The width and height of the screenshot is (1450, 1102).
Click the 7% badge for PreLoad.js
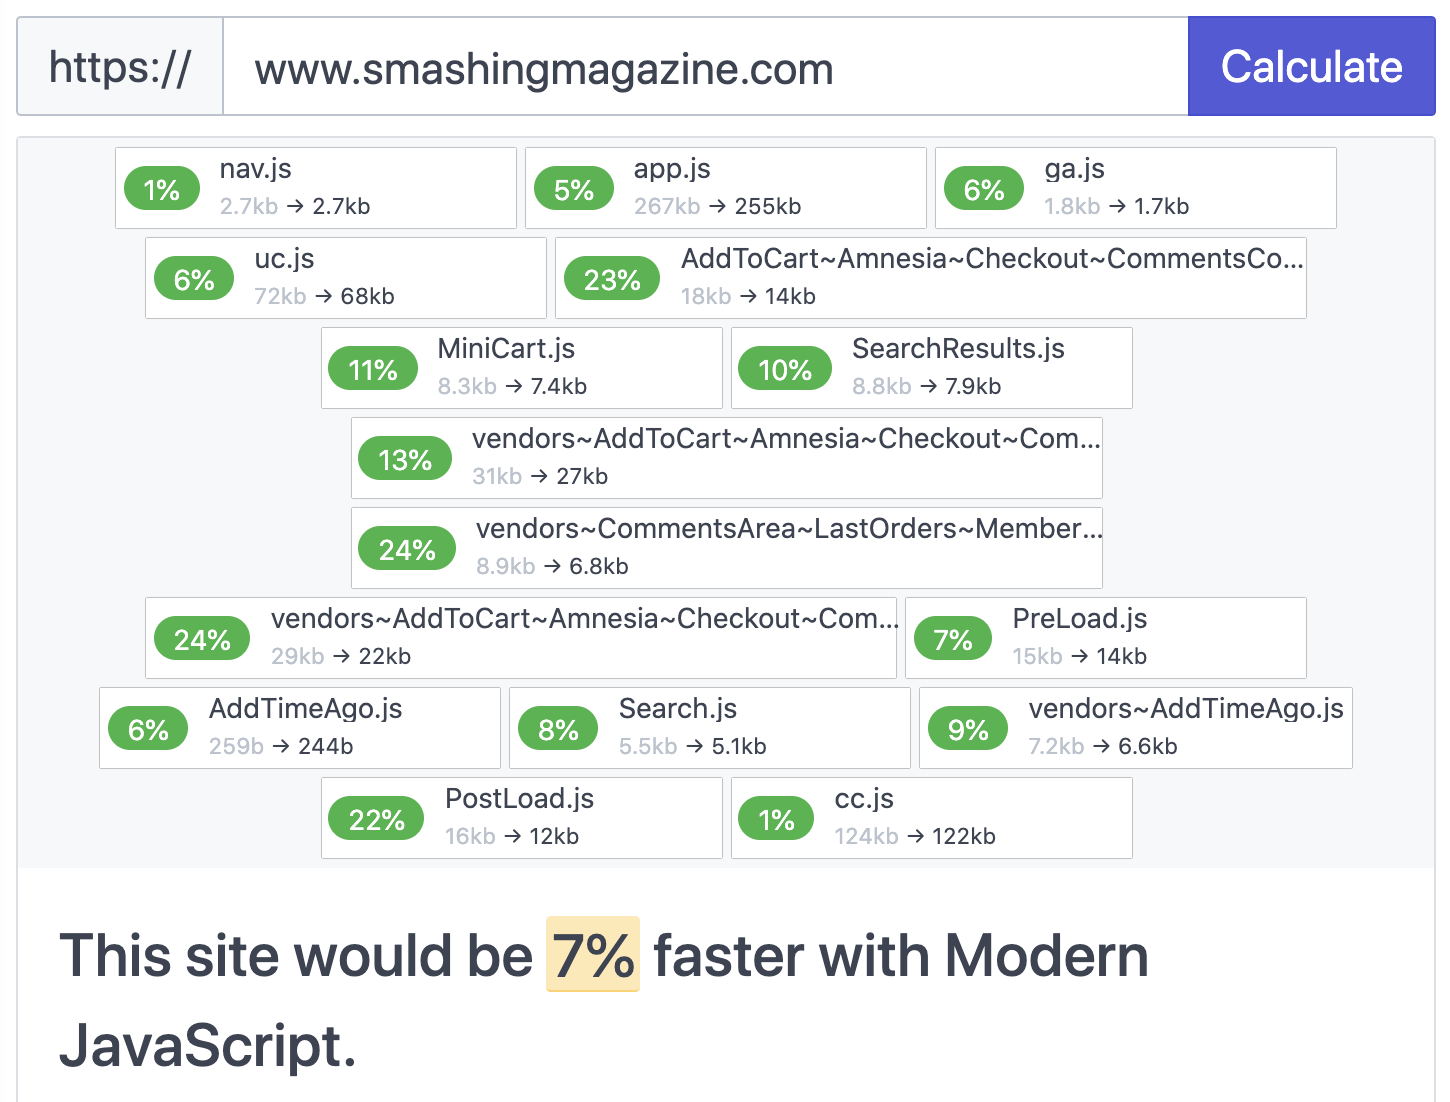click(x=952, y=639)
